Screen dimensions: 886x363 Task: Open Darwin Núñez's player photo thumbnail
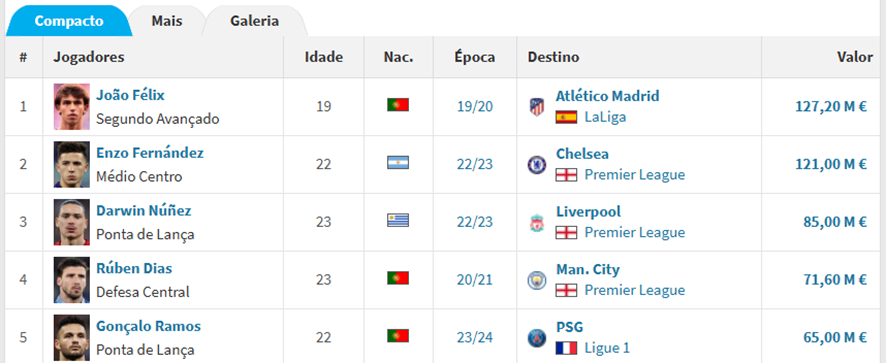tap(72, 222)
